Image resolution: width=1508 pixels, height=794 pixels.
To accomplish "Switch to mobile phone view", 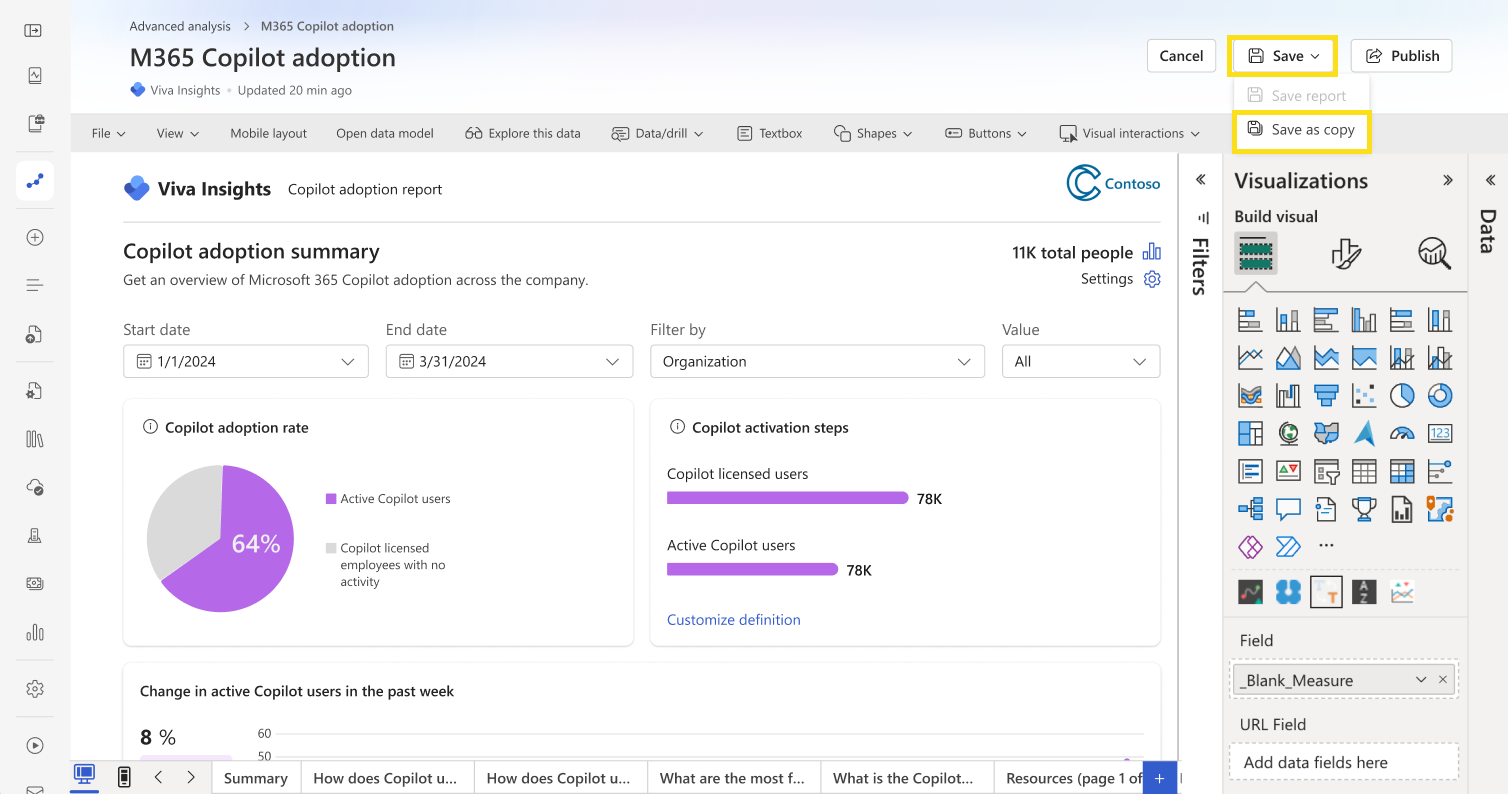I will coord(122,777).
